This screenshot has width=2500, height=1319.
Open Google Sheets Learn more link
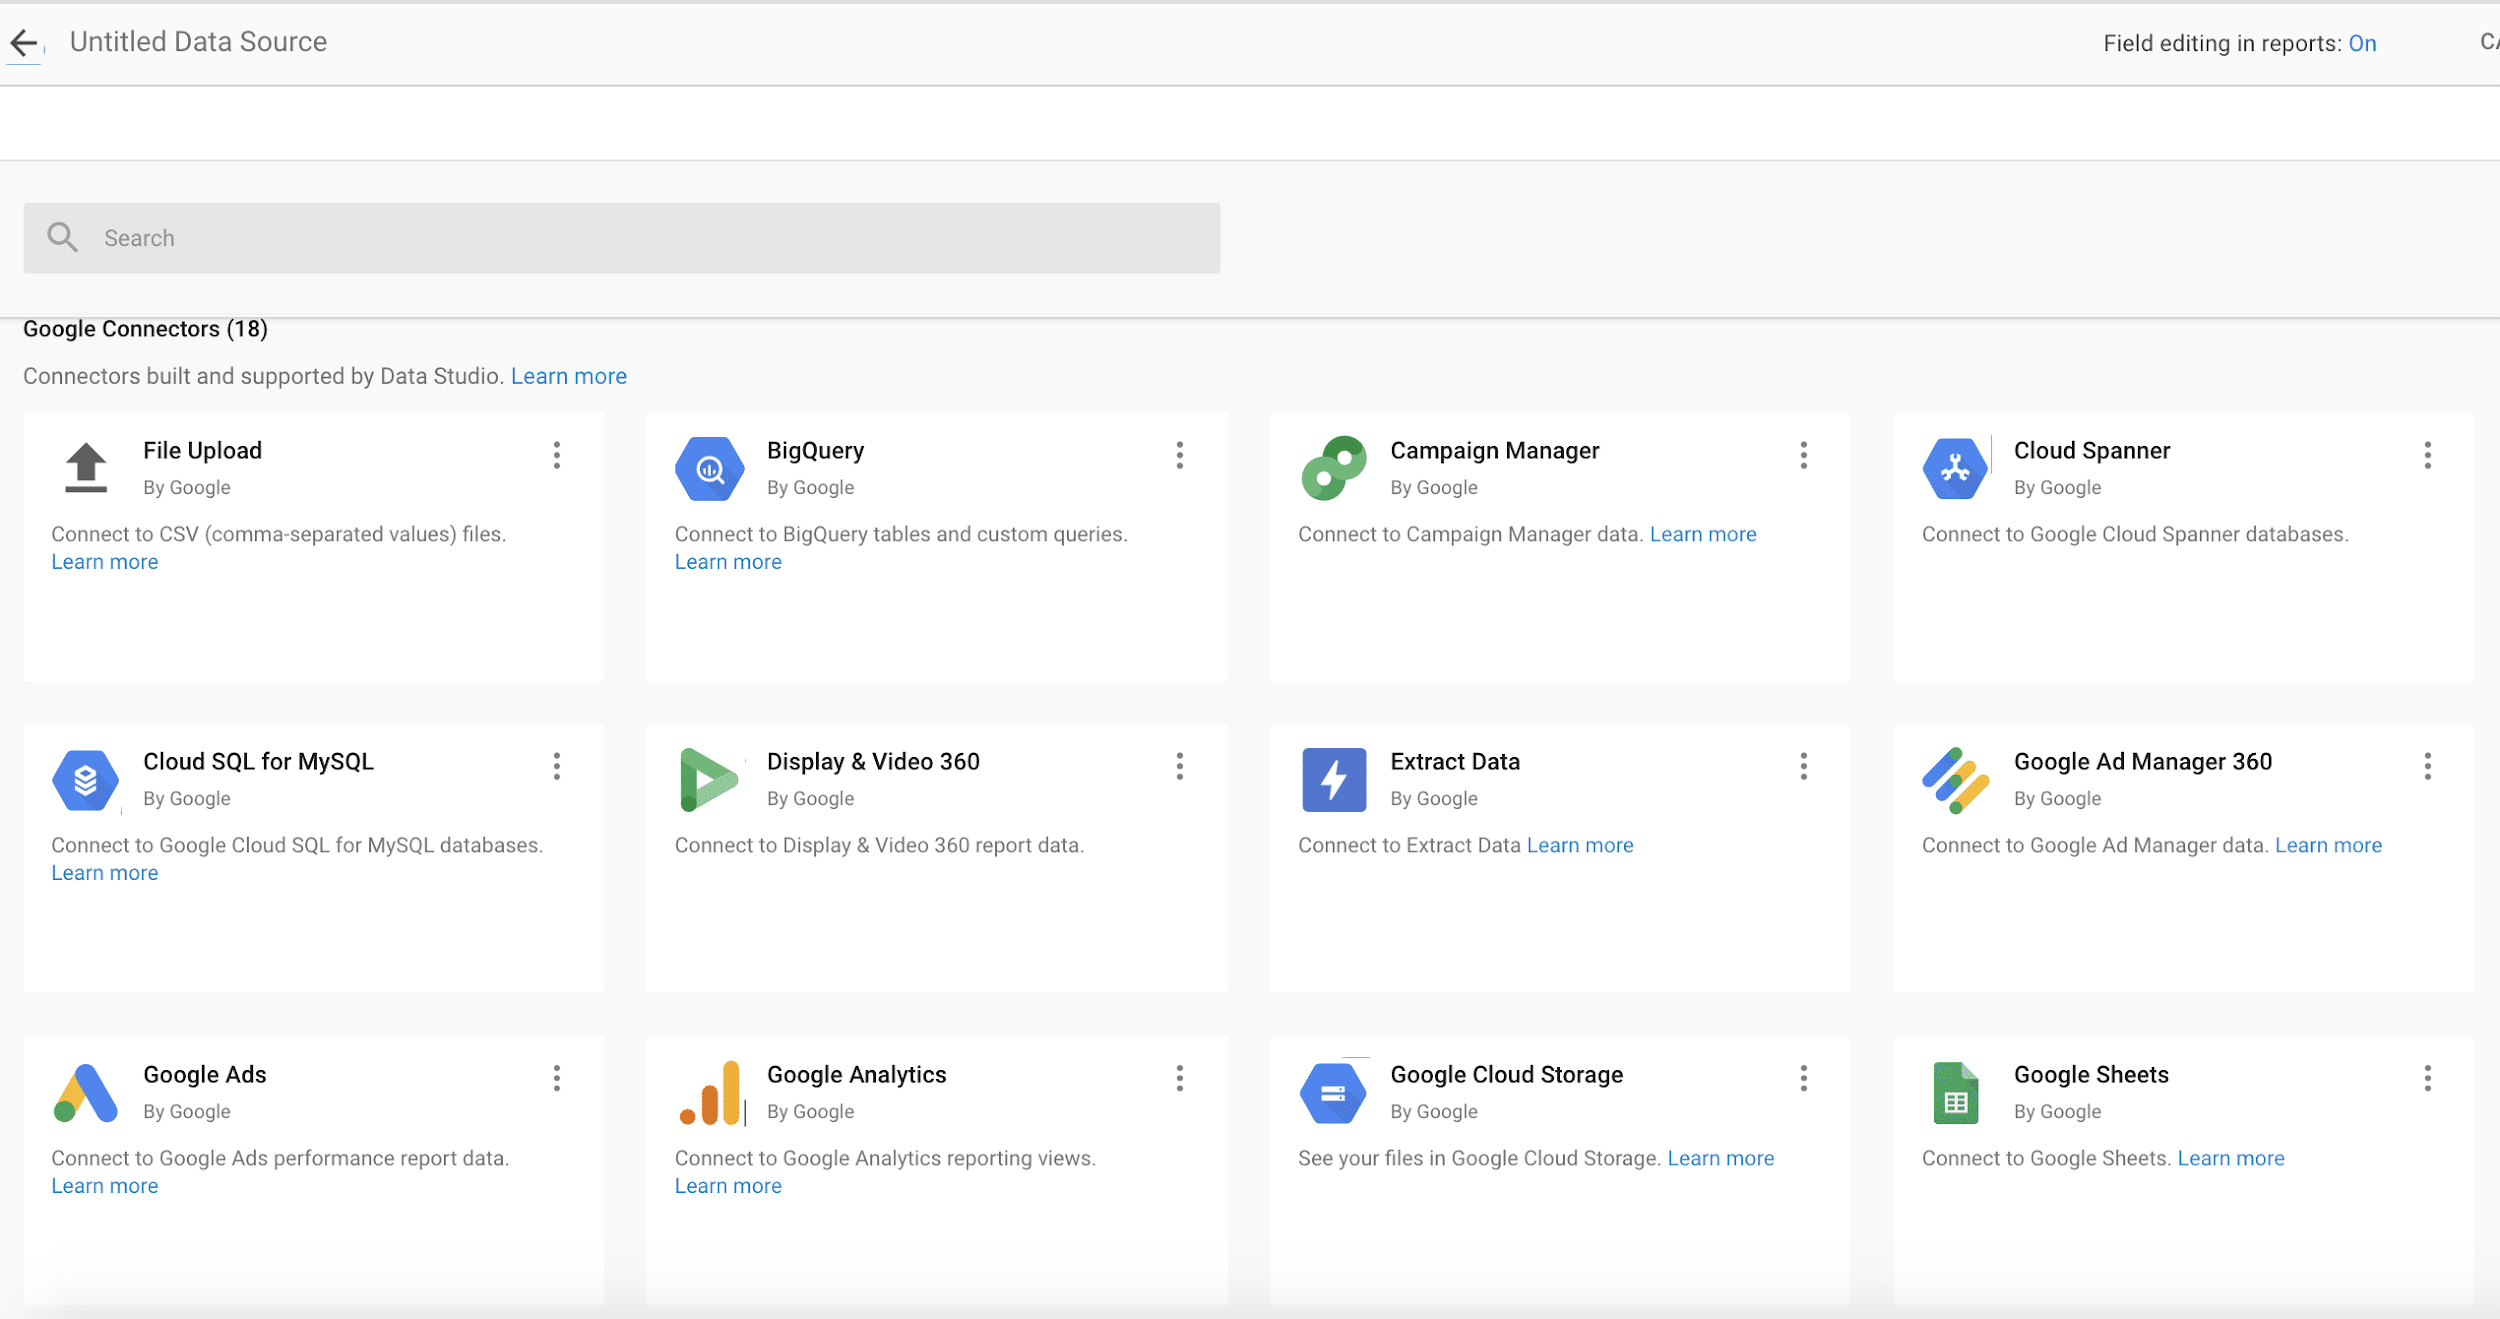(2231, 1158)
